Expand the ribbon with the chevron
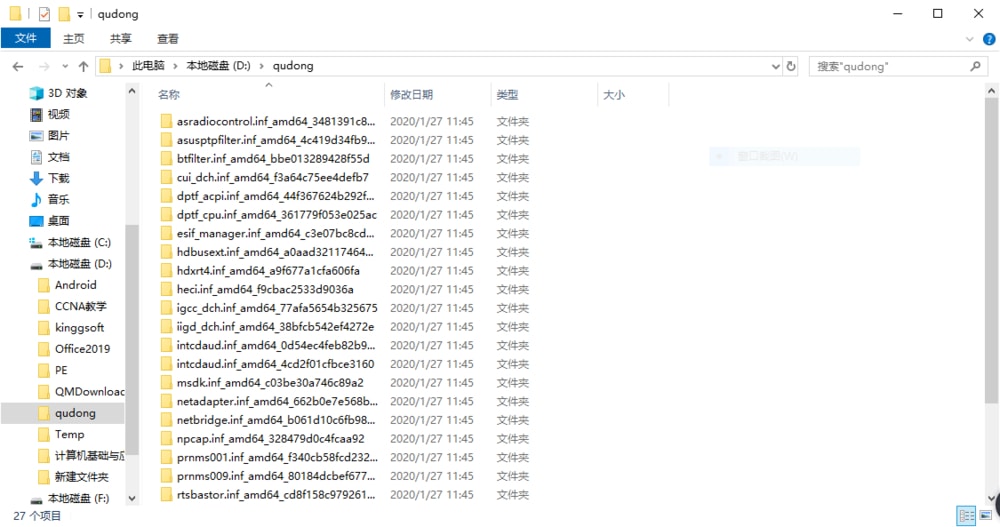Screen dimensions: 1000x527 (970, 39)
